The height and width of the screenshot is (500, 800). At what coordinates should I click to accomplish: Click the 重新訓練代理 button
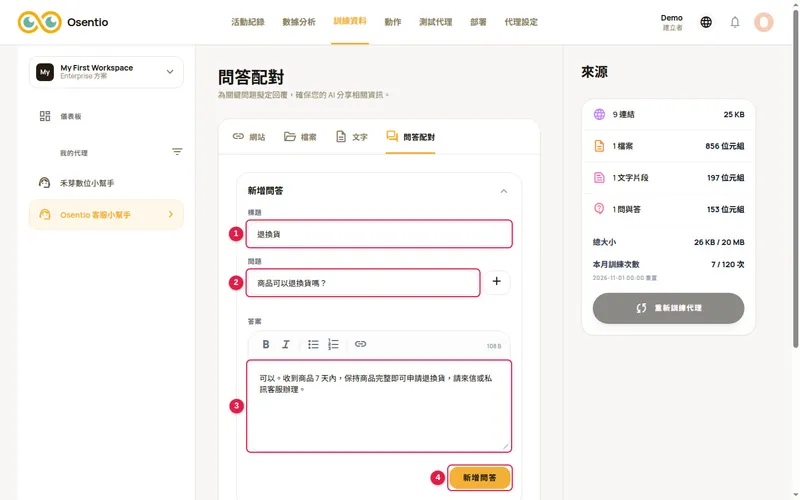tap(668, 308)
